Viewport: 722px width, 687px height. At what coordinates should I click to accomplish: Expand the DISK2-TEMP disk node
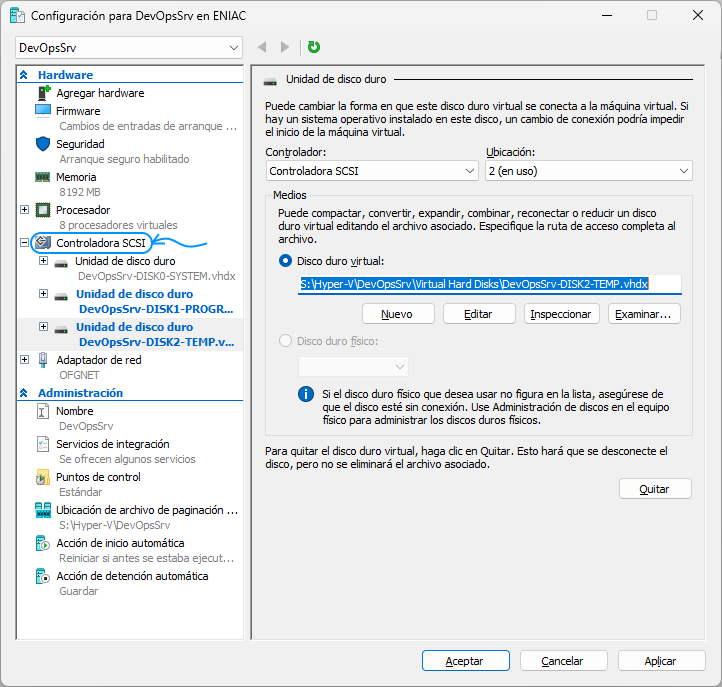coord(43,326)
